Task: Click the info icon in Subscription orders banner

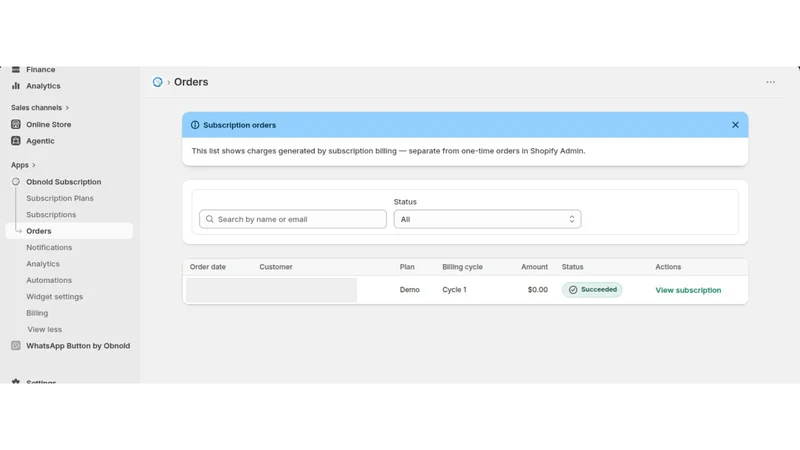Action: 195,125
